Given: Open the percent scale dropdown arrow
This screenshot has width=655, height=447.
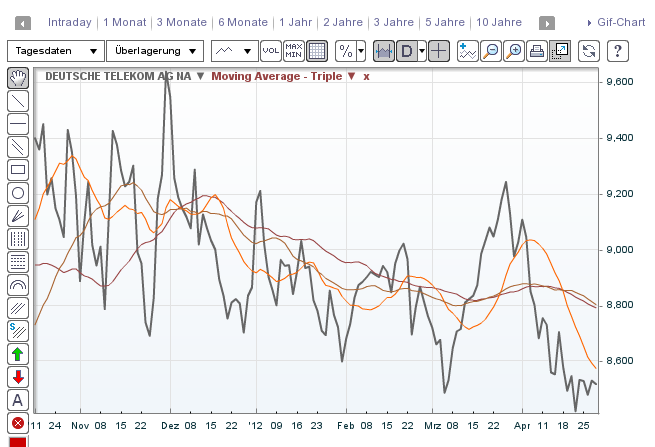Looking at the screenshot, I should [361, 51].
